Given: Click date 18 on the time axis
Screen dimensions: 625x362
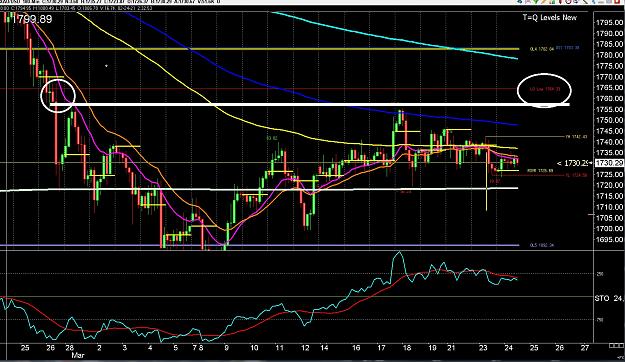Looking at the screenshot, I should pos(407,348).
